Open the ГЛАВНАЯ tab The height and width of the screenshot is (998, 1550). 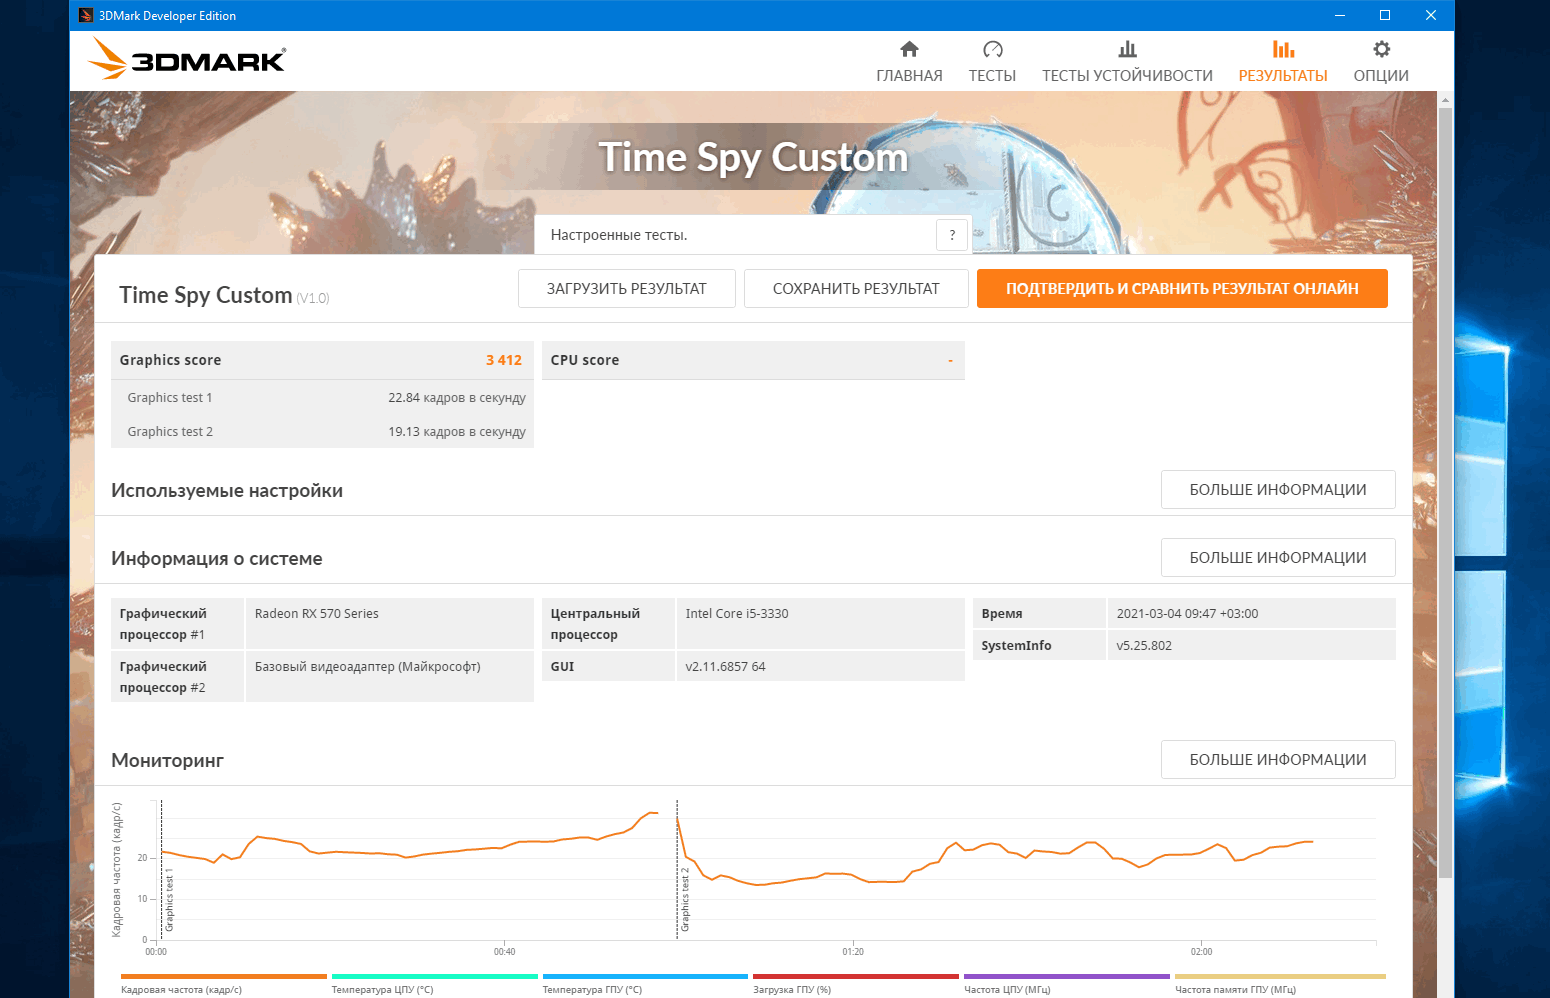click(x=909, y=76)
